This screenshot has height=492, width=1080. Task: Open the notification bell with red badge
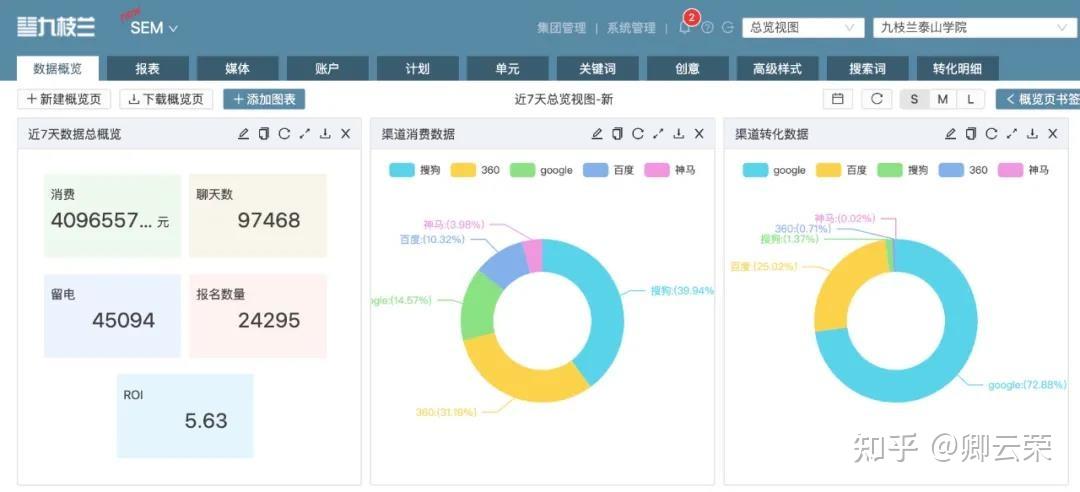685,27
